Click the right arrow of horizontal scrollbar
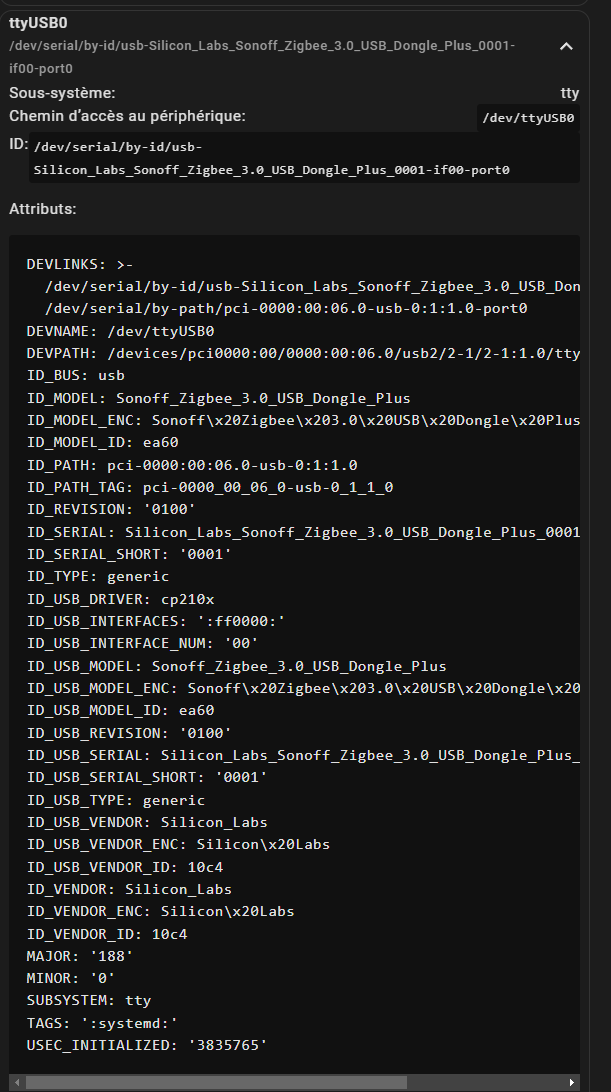The height and width of the screenshot is (1092, 611). tap(572, 1082)
